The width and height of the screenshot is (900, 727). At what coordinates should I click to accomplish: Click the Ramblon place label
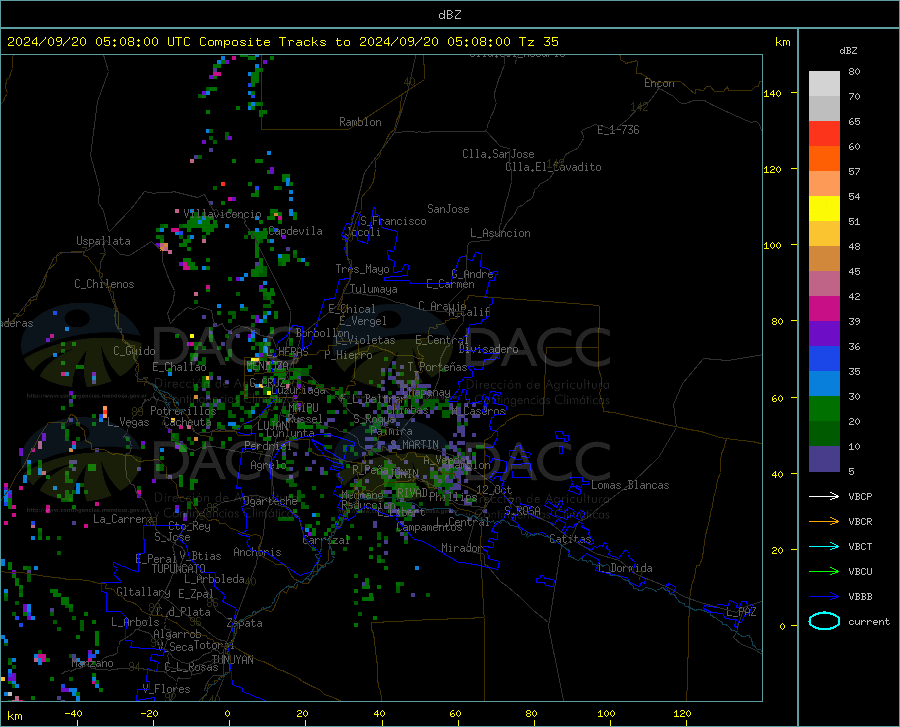click(360, 122)
